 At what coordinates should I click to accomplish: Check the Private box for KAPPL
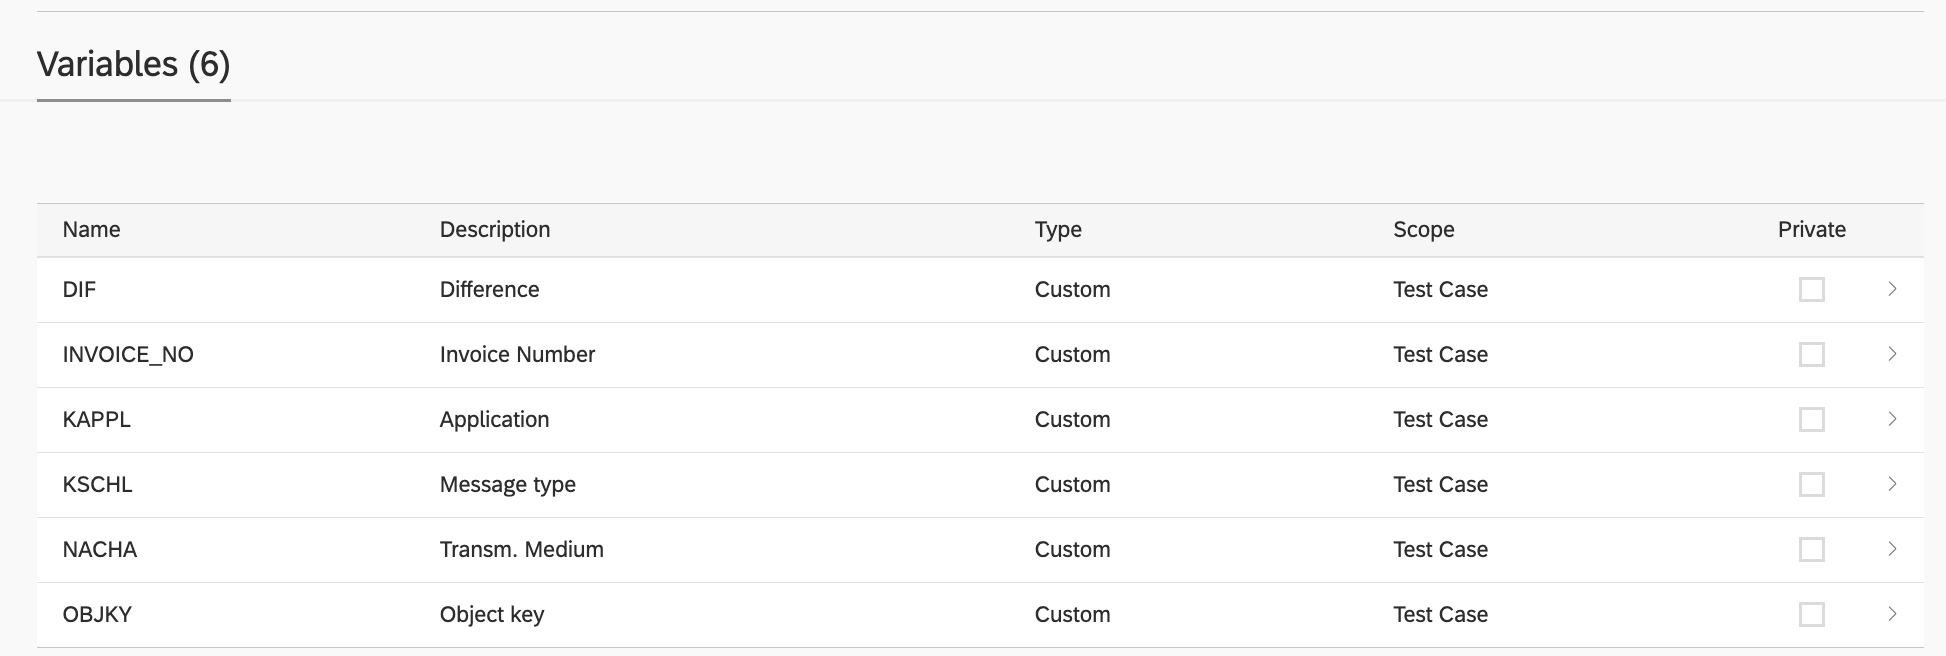click(x=1811, y=420)
